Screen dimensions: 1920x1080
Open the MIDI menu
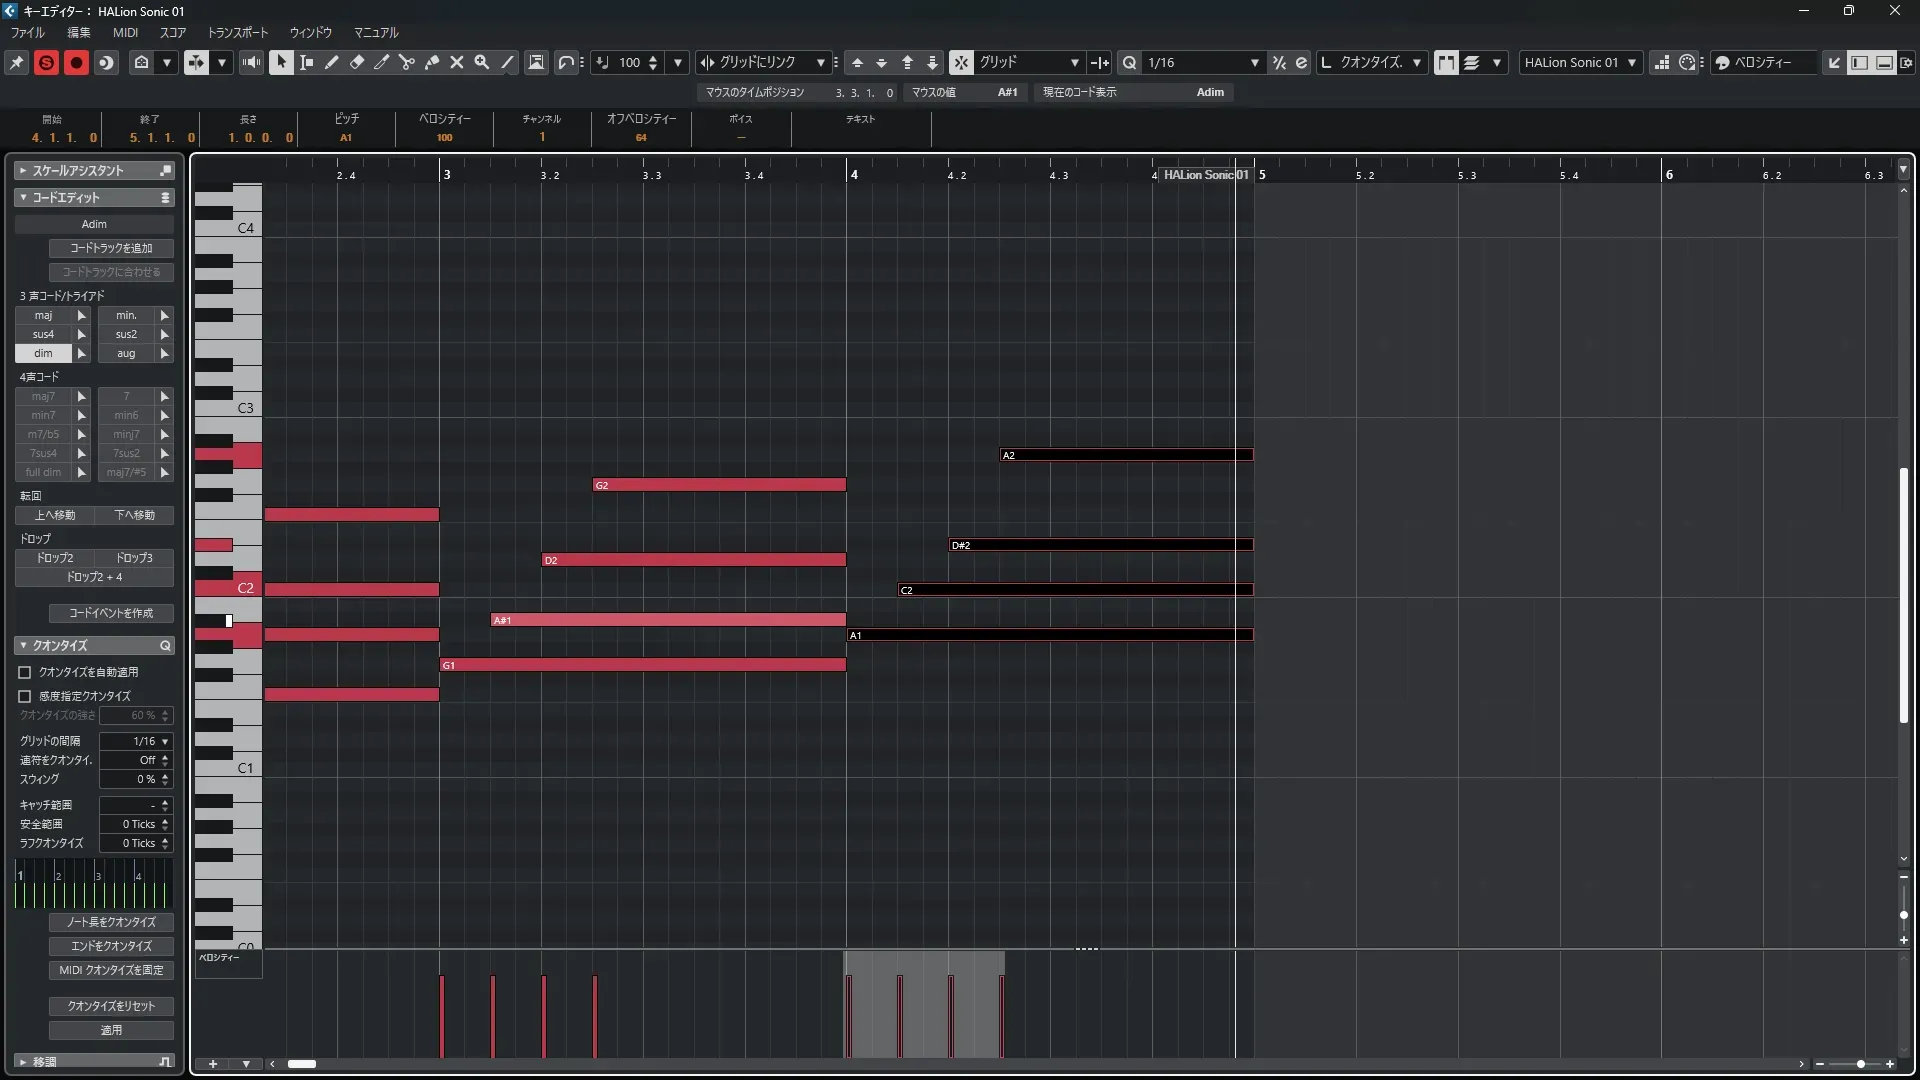point(125,32)
